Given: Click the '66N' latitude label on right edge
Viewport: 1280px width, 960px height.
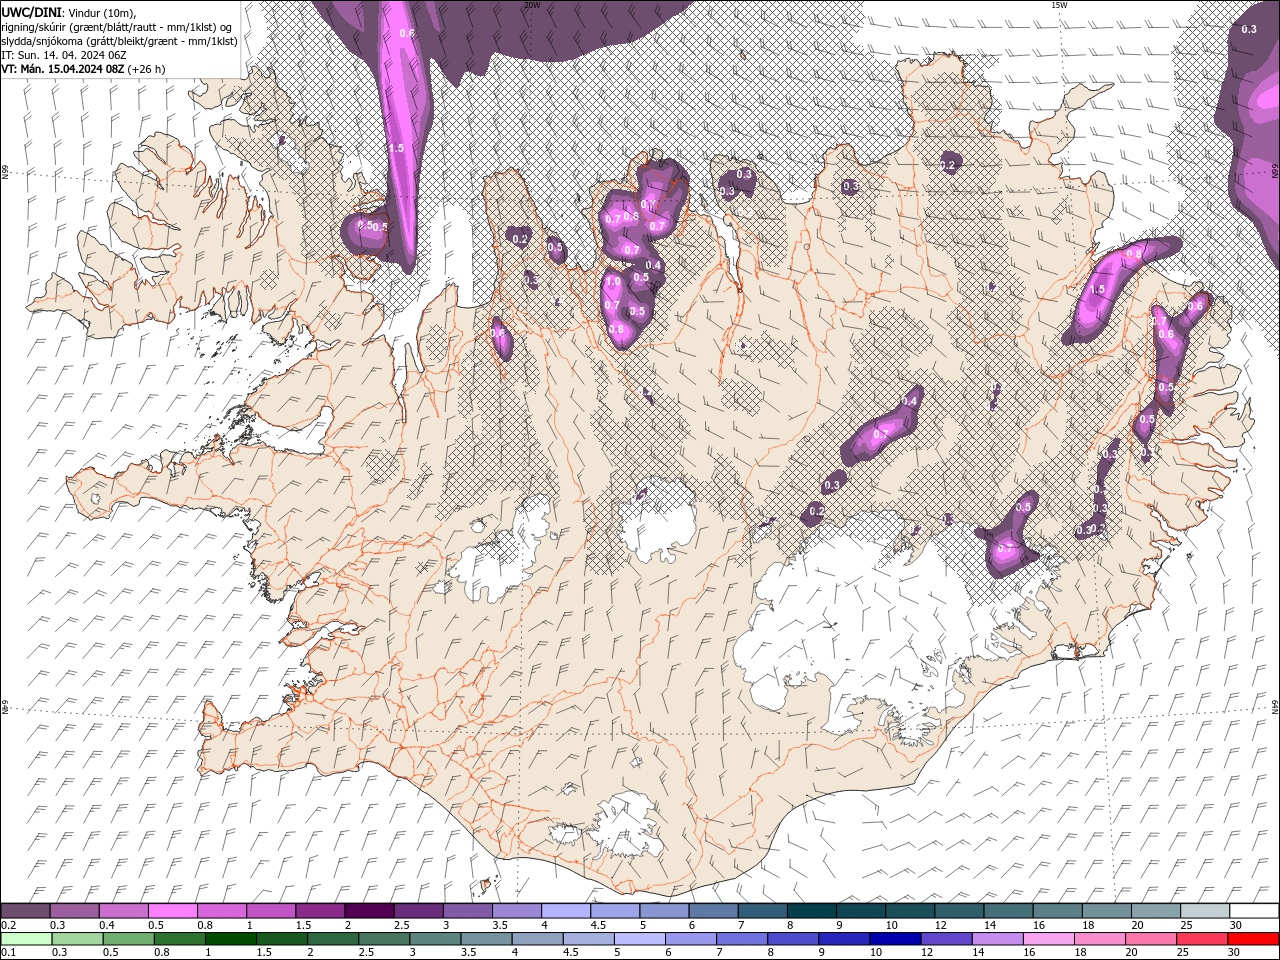Looking at the screenshot, I should pos(1275,171).
